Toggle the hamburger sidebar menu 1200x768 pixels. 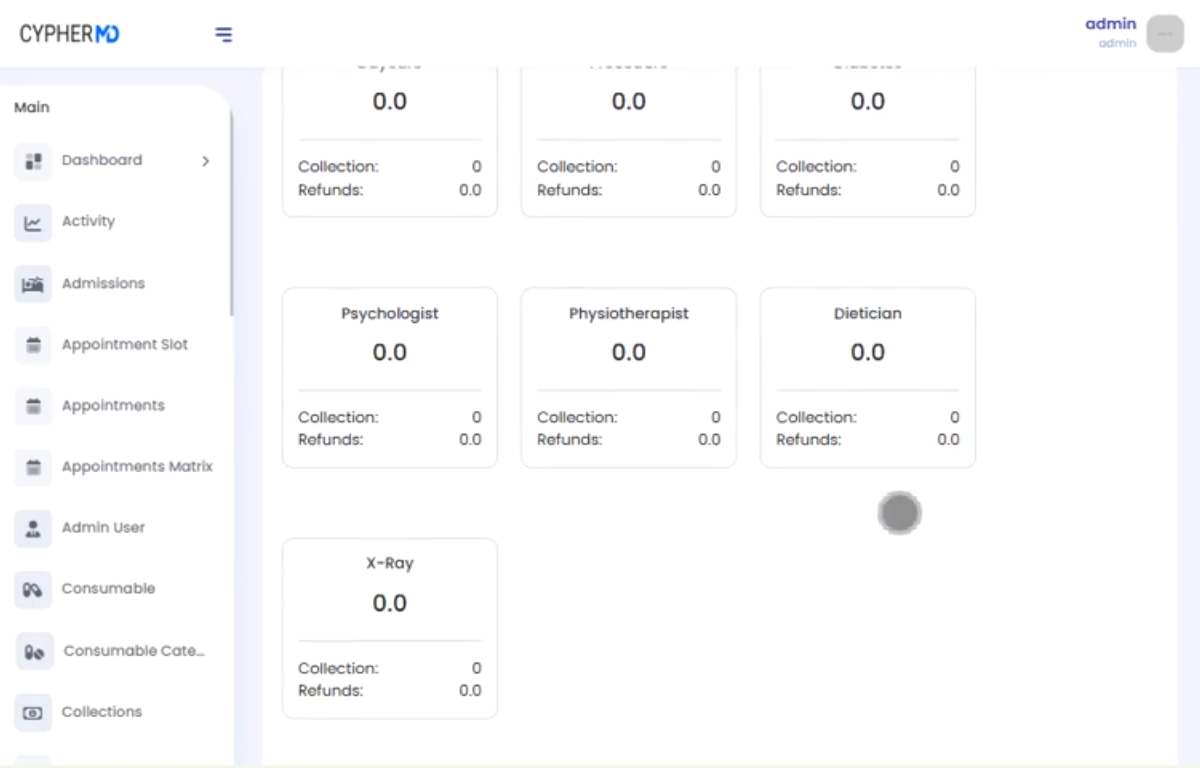(224, 35)
